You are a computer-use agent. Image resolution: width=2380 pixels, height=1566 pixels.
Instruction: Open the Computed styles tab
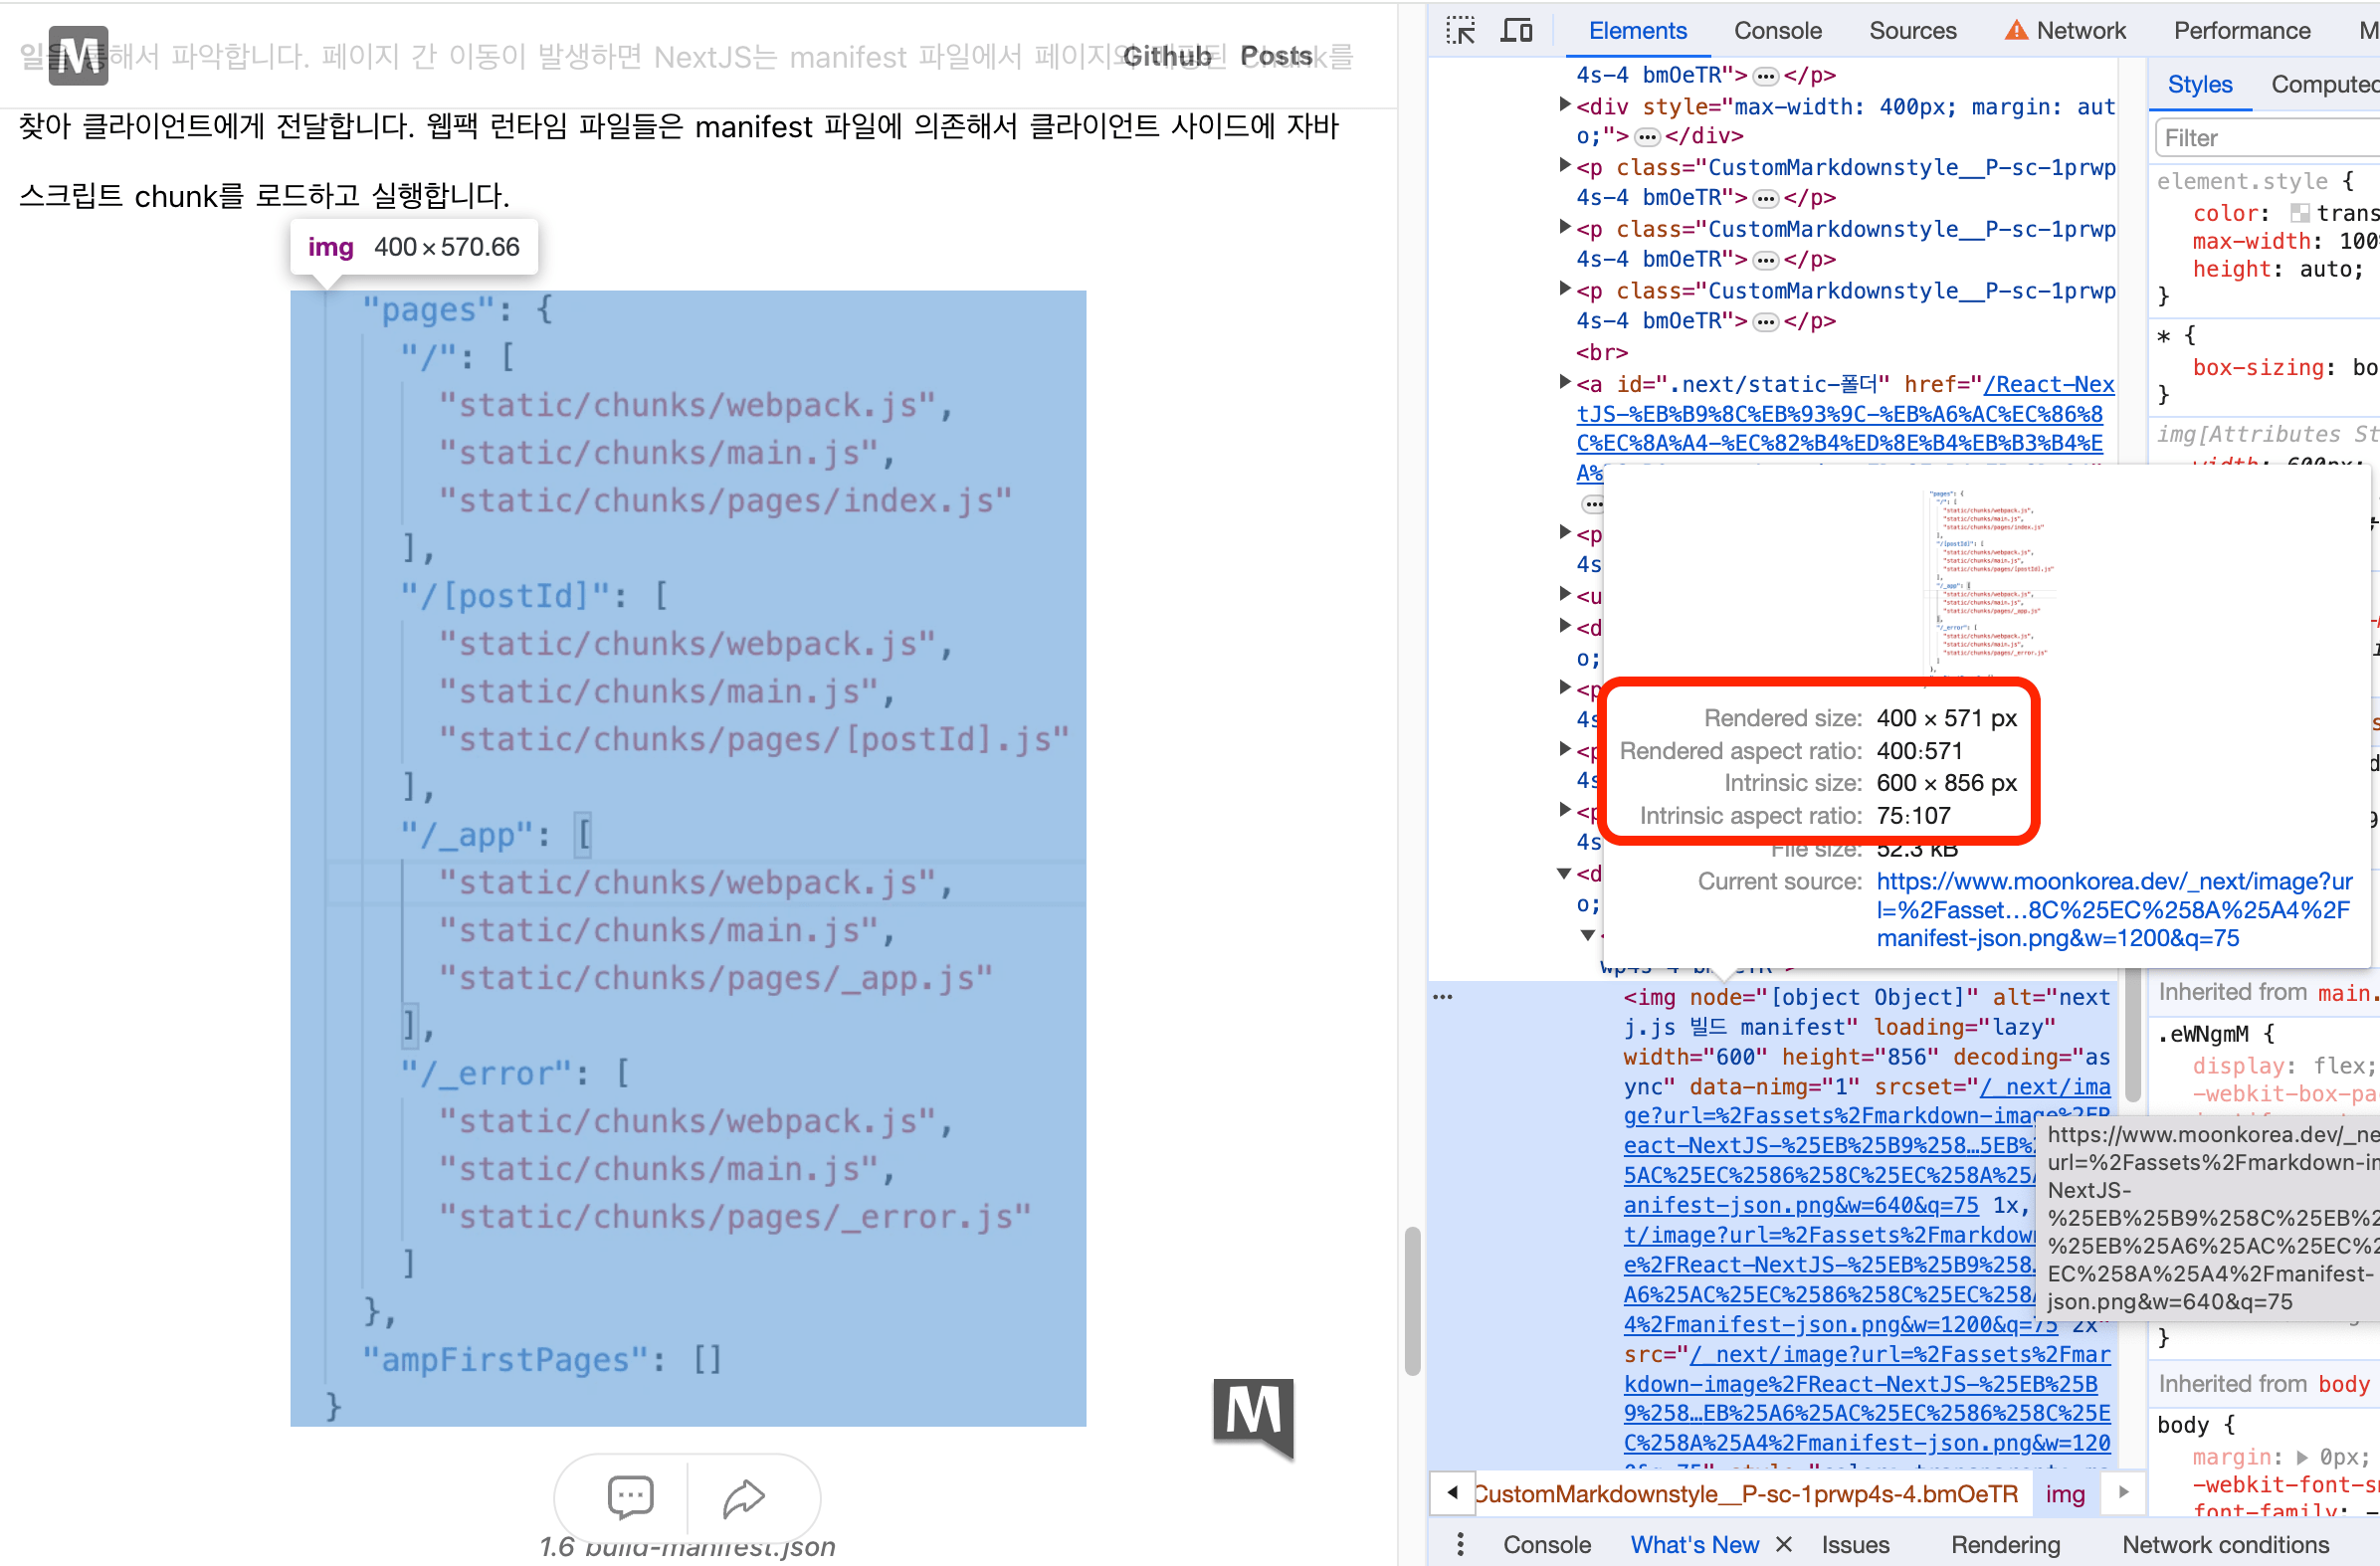point(2322,84)
